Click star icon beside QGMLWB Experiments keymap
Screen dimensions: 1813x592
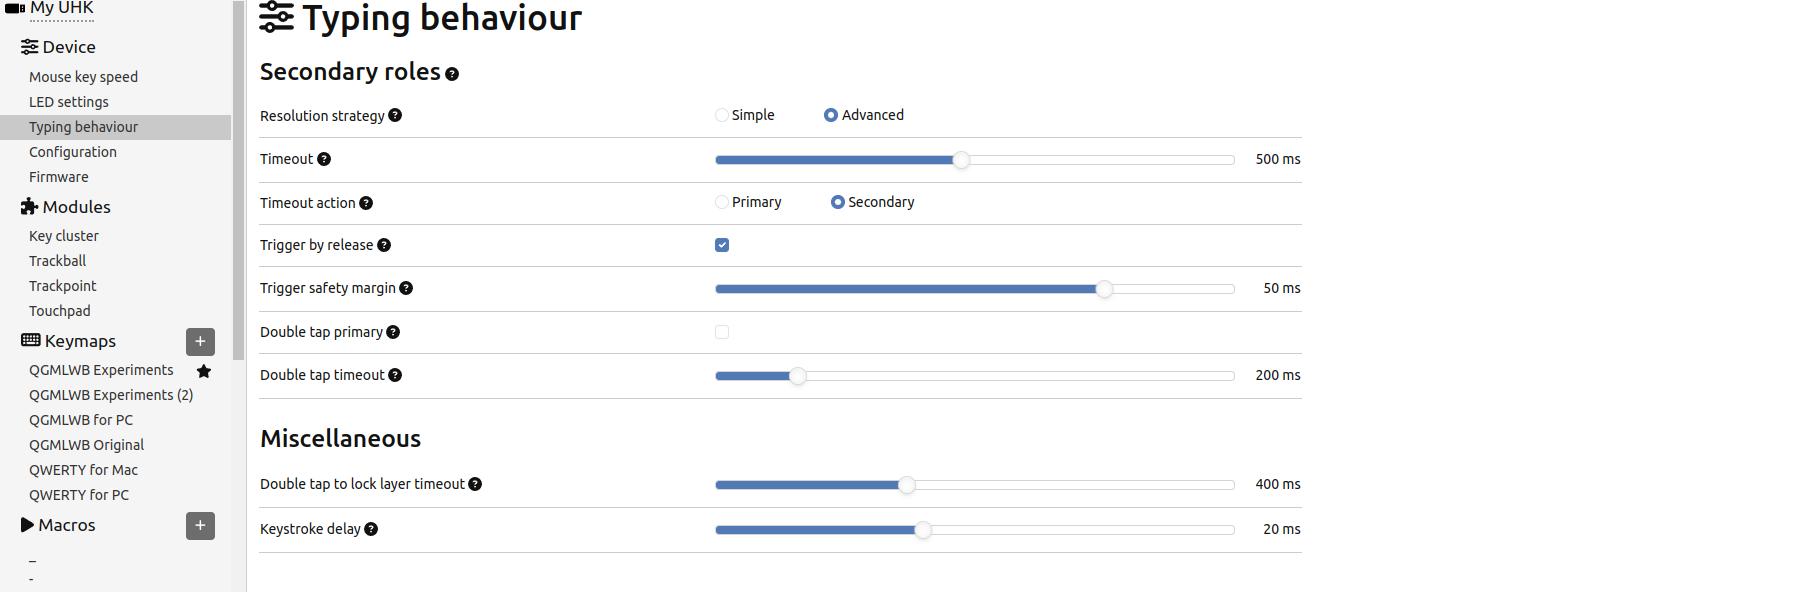pos(204,371)
